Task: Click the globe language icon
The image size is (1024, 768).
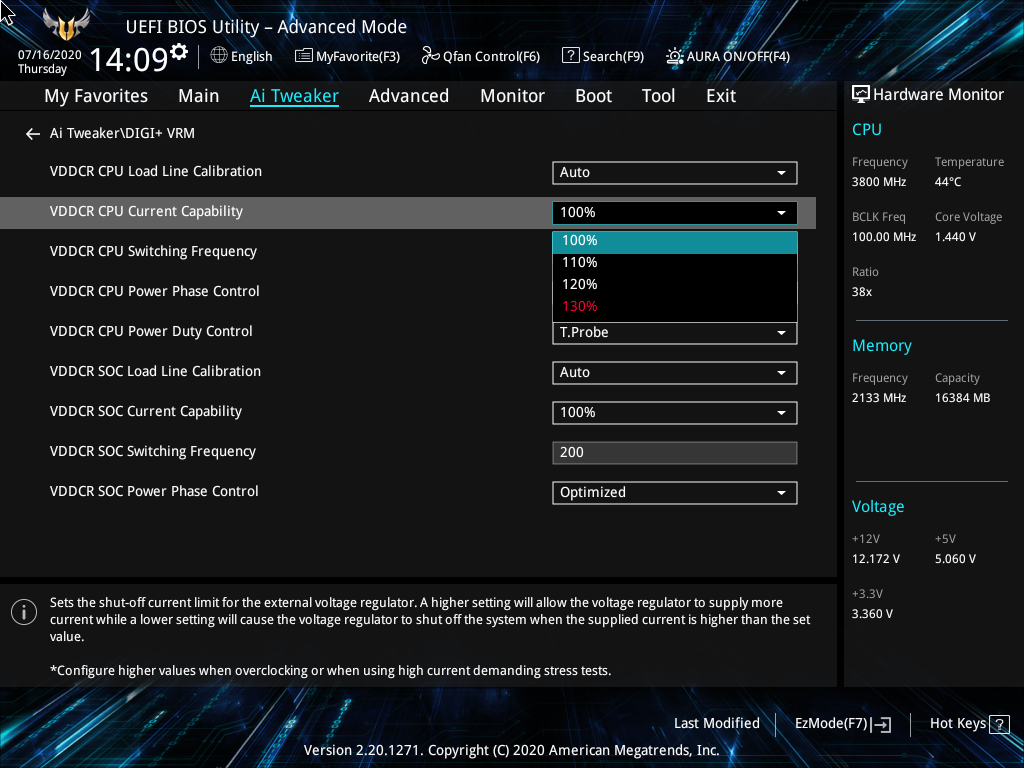Action: (x=219, y=56)
